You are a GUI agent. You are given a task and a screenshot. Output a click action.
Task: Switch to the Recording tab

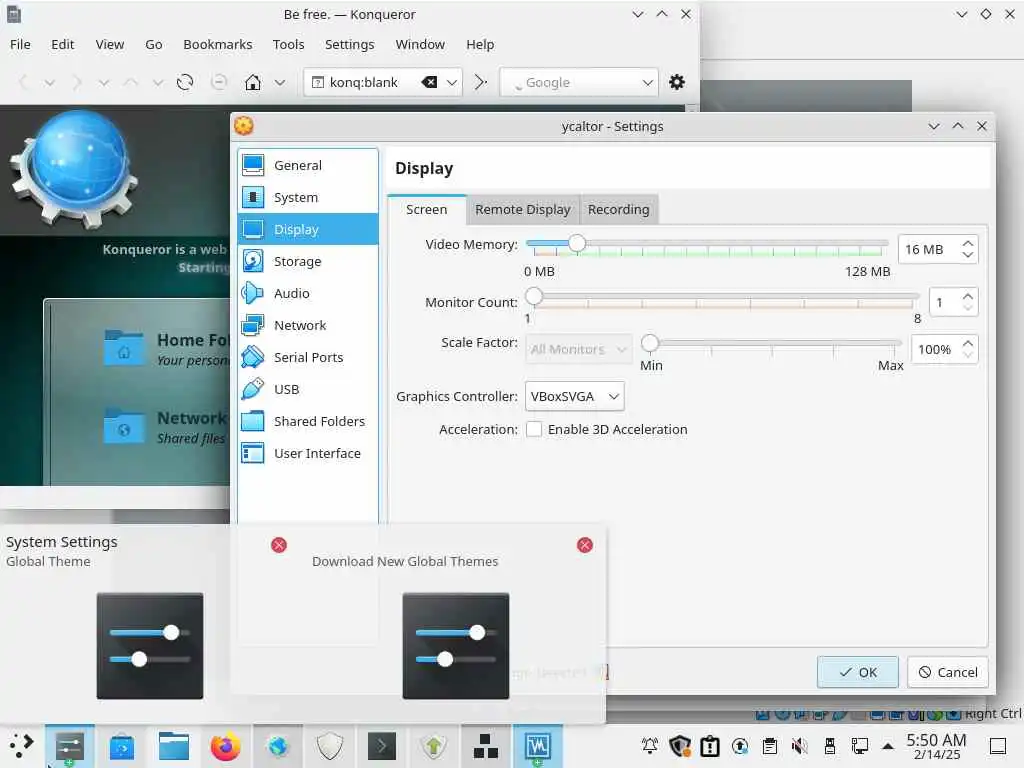point(618,210)
